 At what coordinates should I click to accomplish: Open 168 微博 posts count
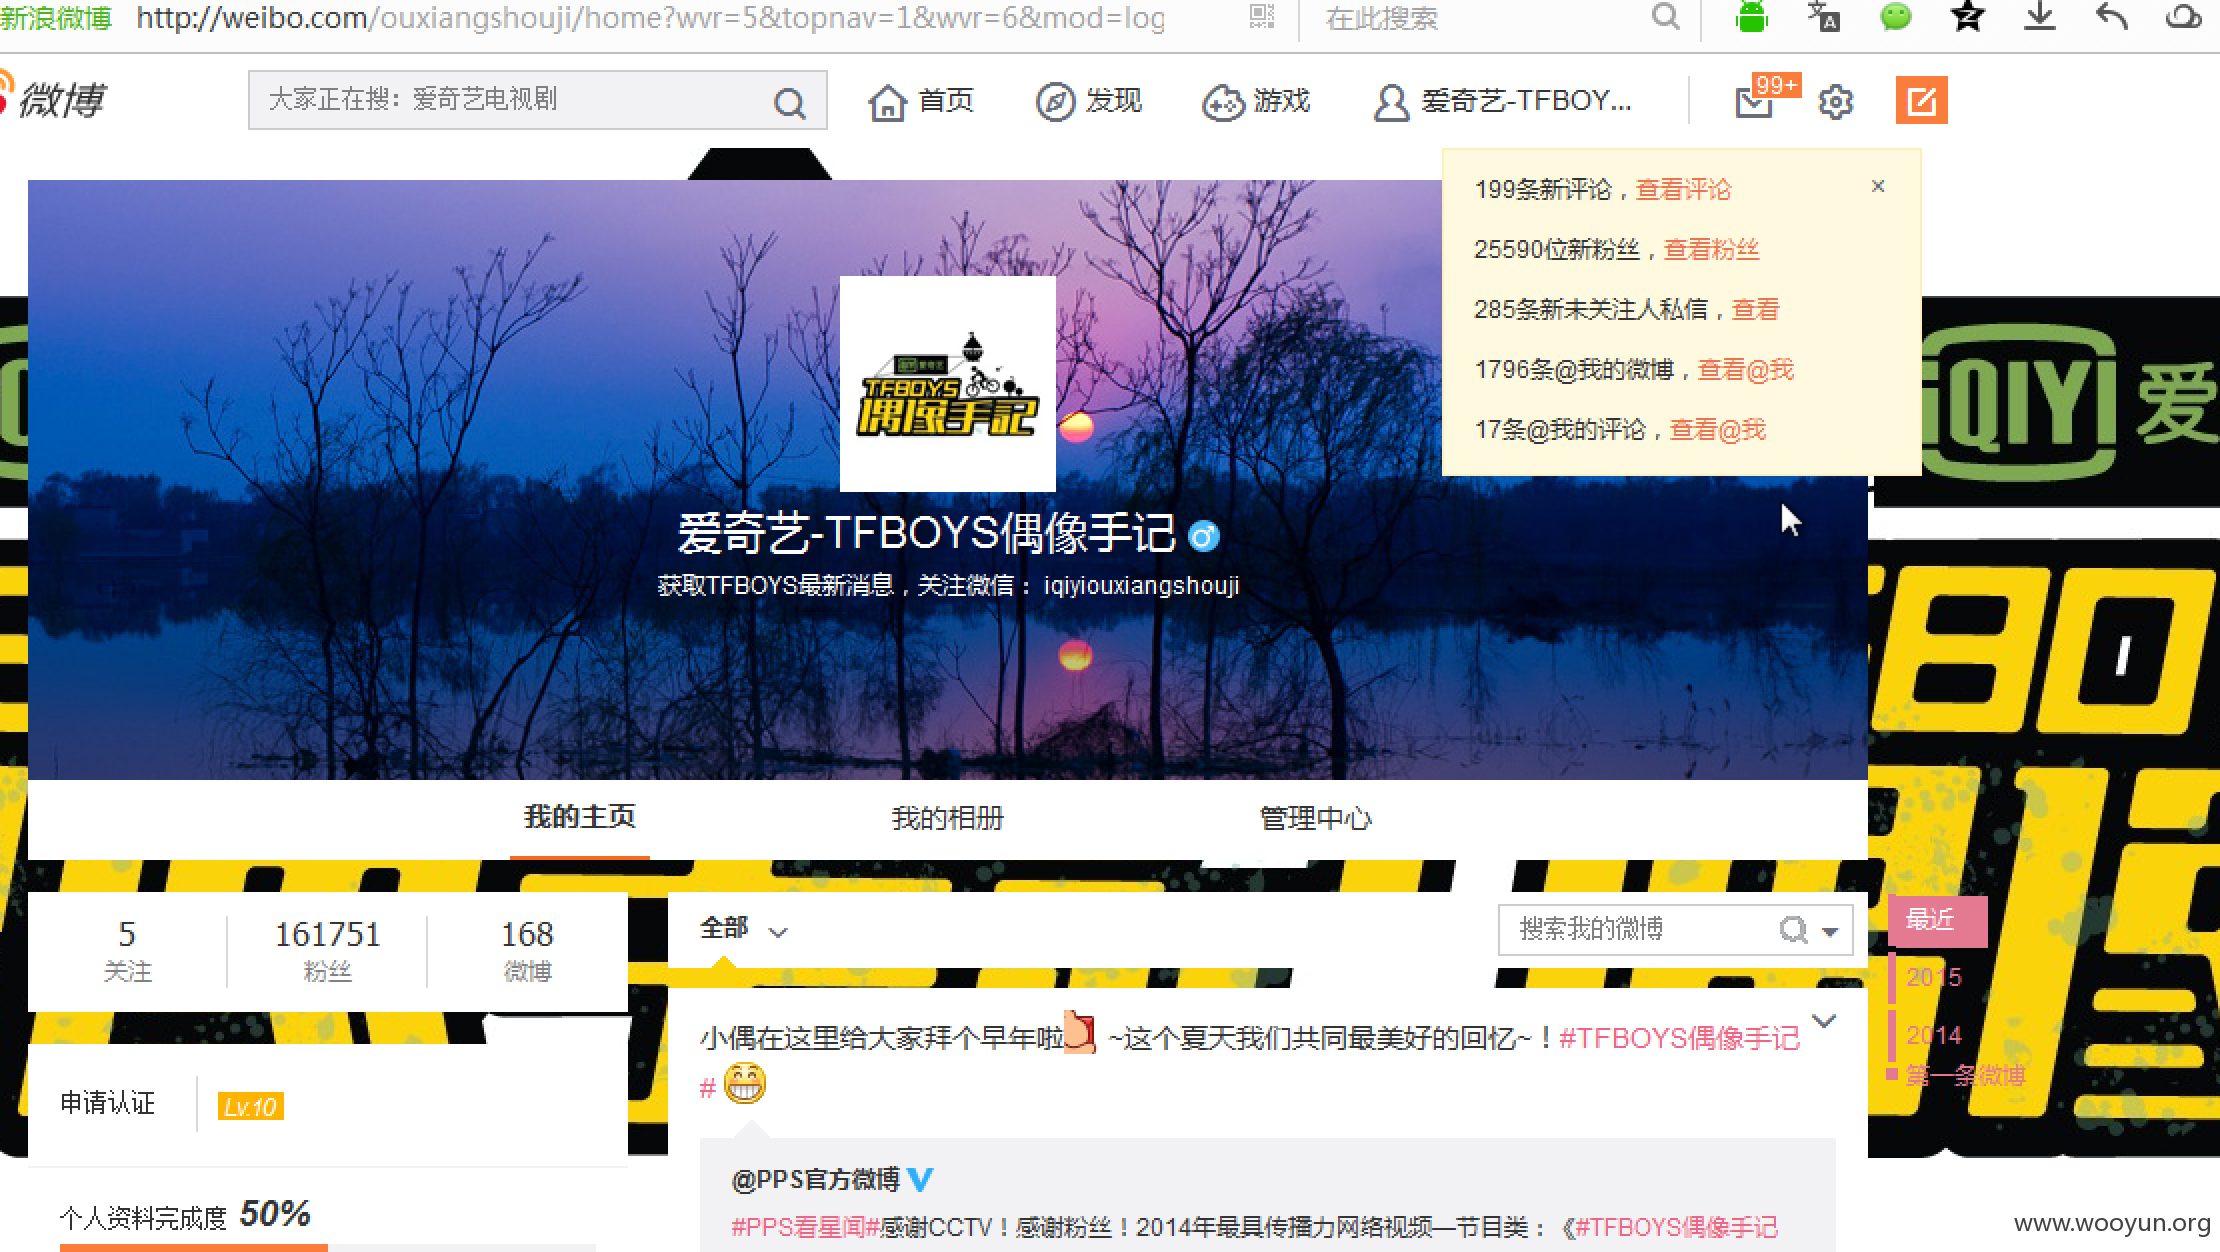click(x=527, y=950)
